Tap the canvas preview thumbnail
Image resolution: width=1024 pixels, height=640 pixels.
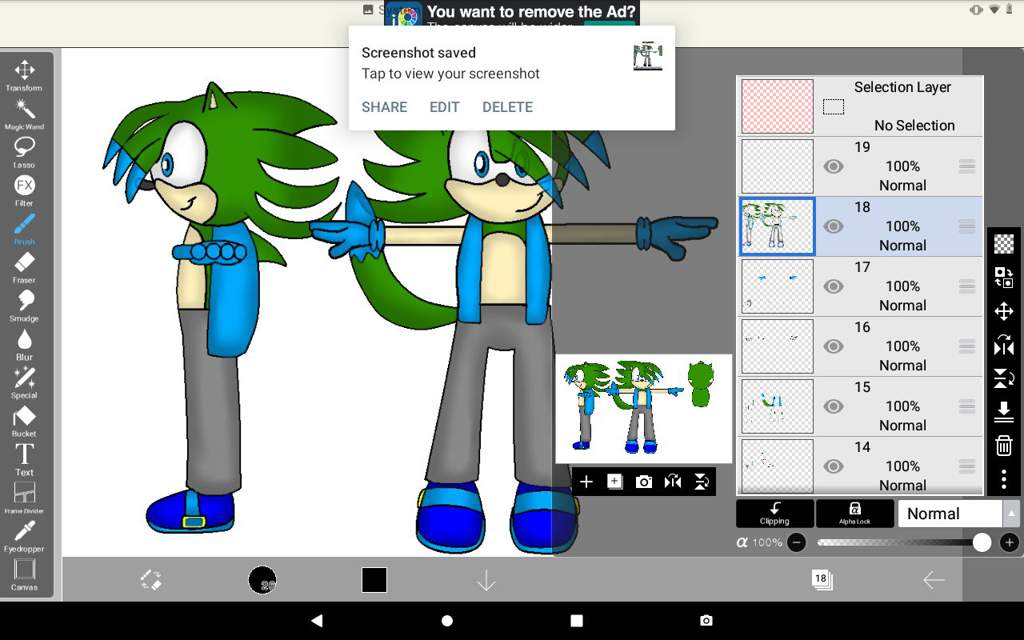(643, 409)
